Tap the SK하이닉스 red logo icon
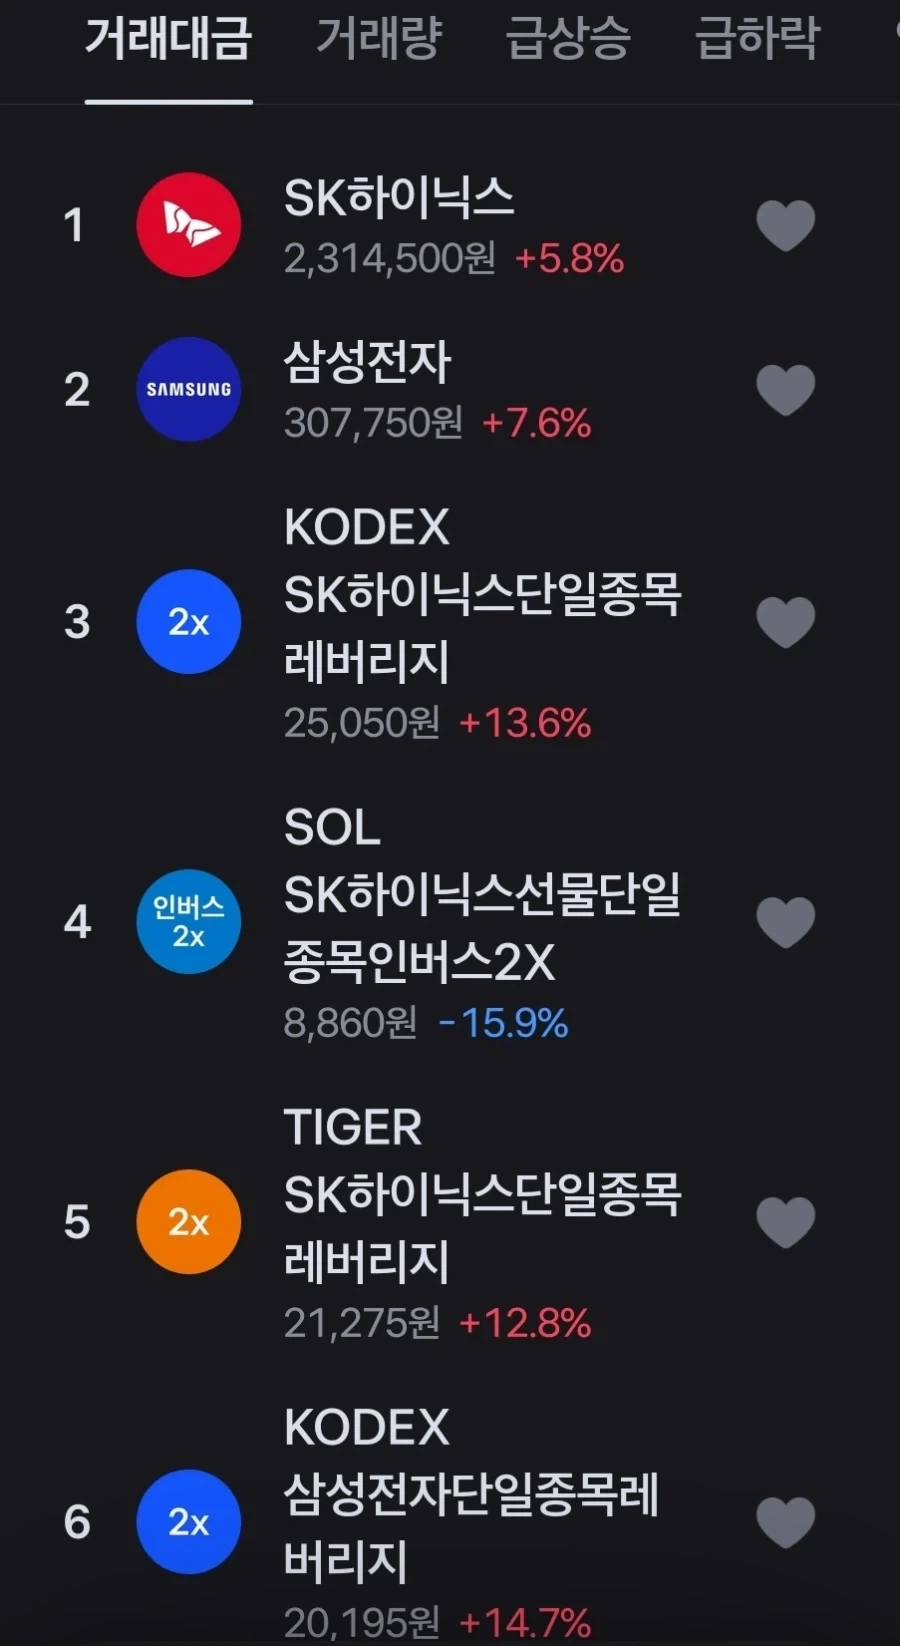The width and height of the screenshot is (900, 1646). click(x=188, y=225)
